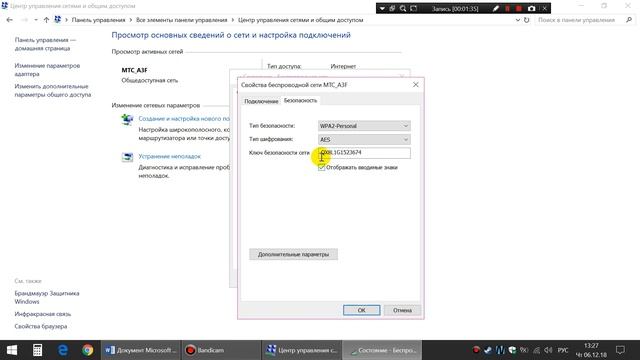Click the network name 'MTC_A3F'
The width and height of the screenshot is (640, 360).
tap(134, 70)
